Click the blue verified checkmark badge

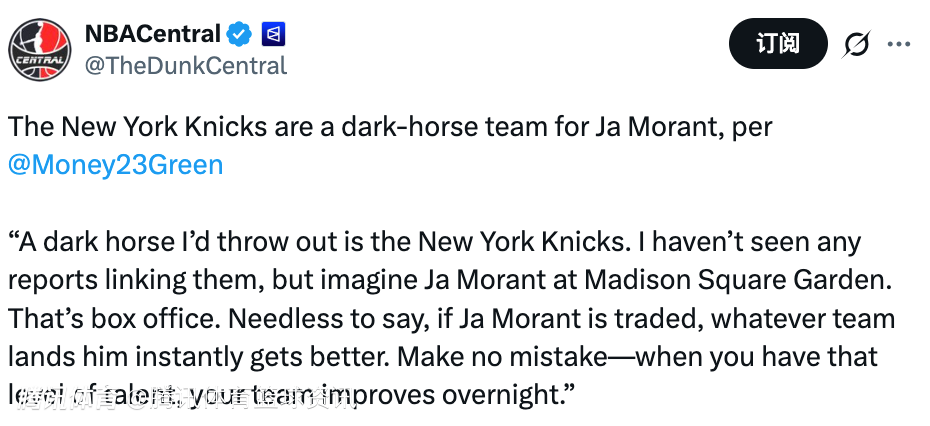[x=238, y=34]
